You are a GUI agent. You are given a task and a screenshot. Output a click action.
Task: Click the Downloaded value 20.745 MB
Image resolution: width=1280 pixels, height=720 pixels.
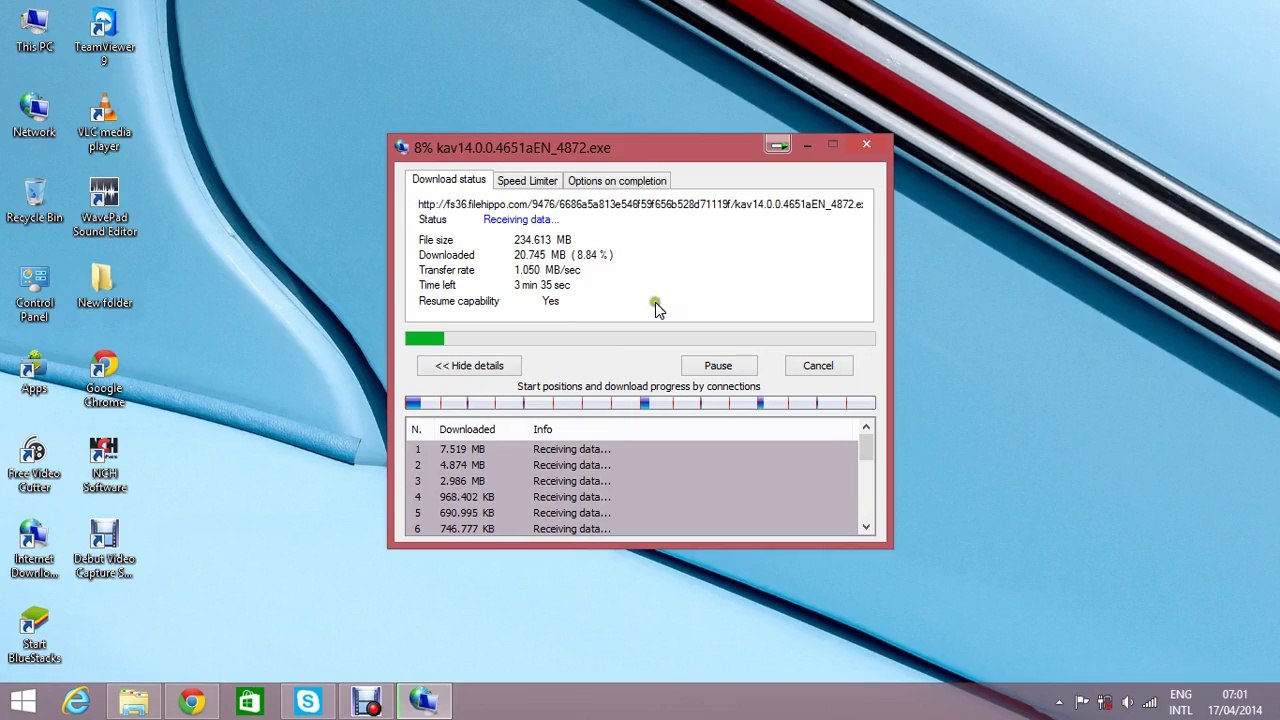[x=540, y=255]
